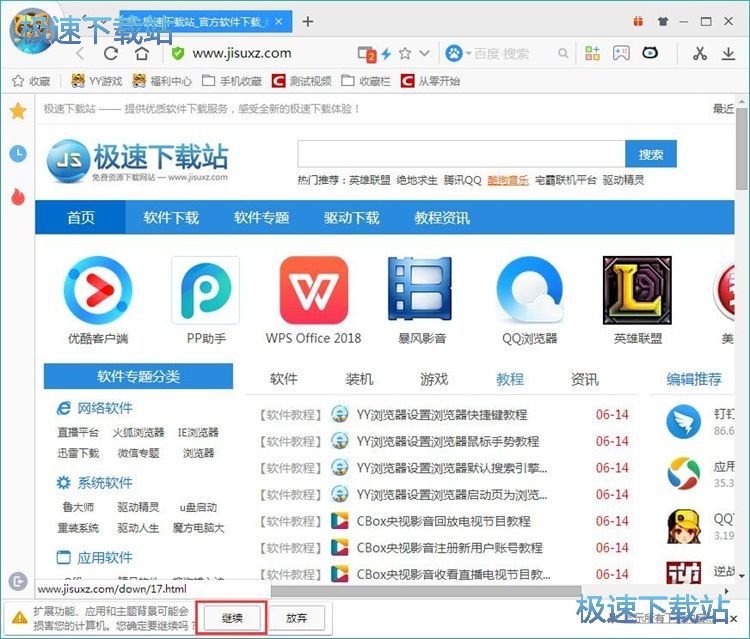This screenshot has height=639, width=750.
Task: Select the 驱动下载 navigation tab
Action: coord(352,218)
